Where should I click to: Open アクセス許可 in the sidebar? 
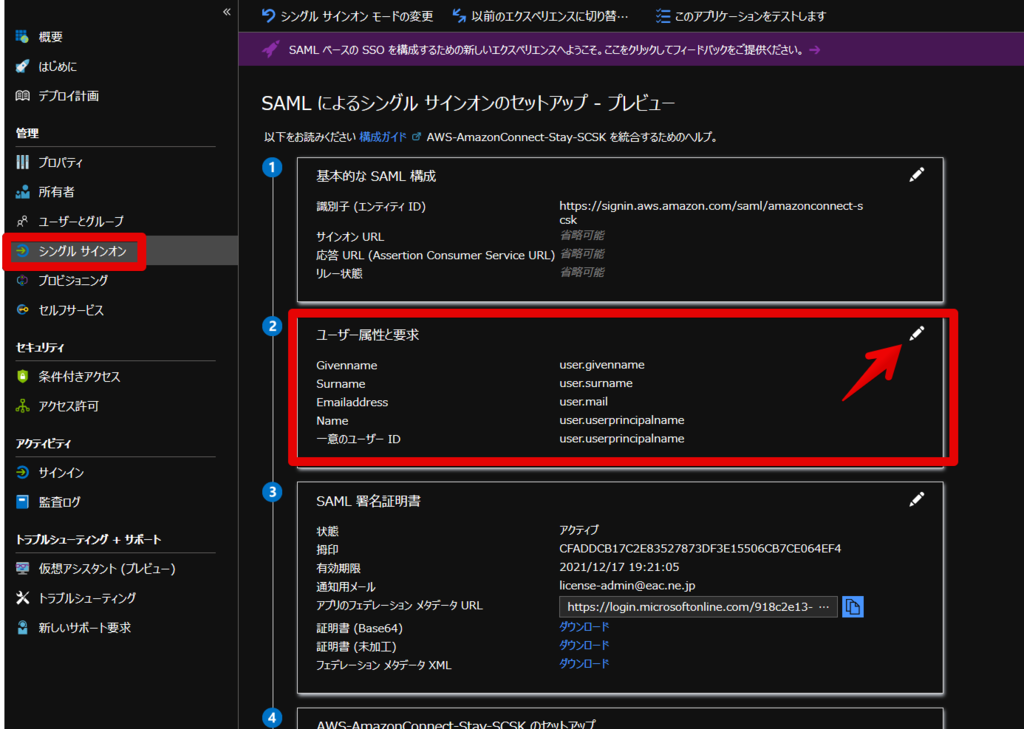(69, 406)
